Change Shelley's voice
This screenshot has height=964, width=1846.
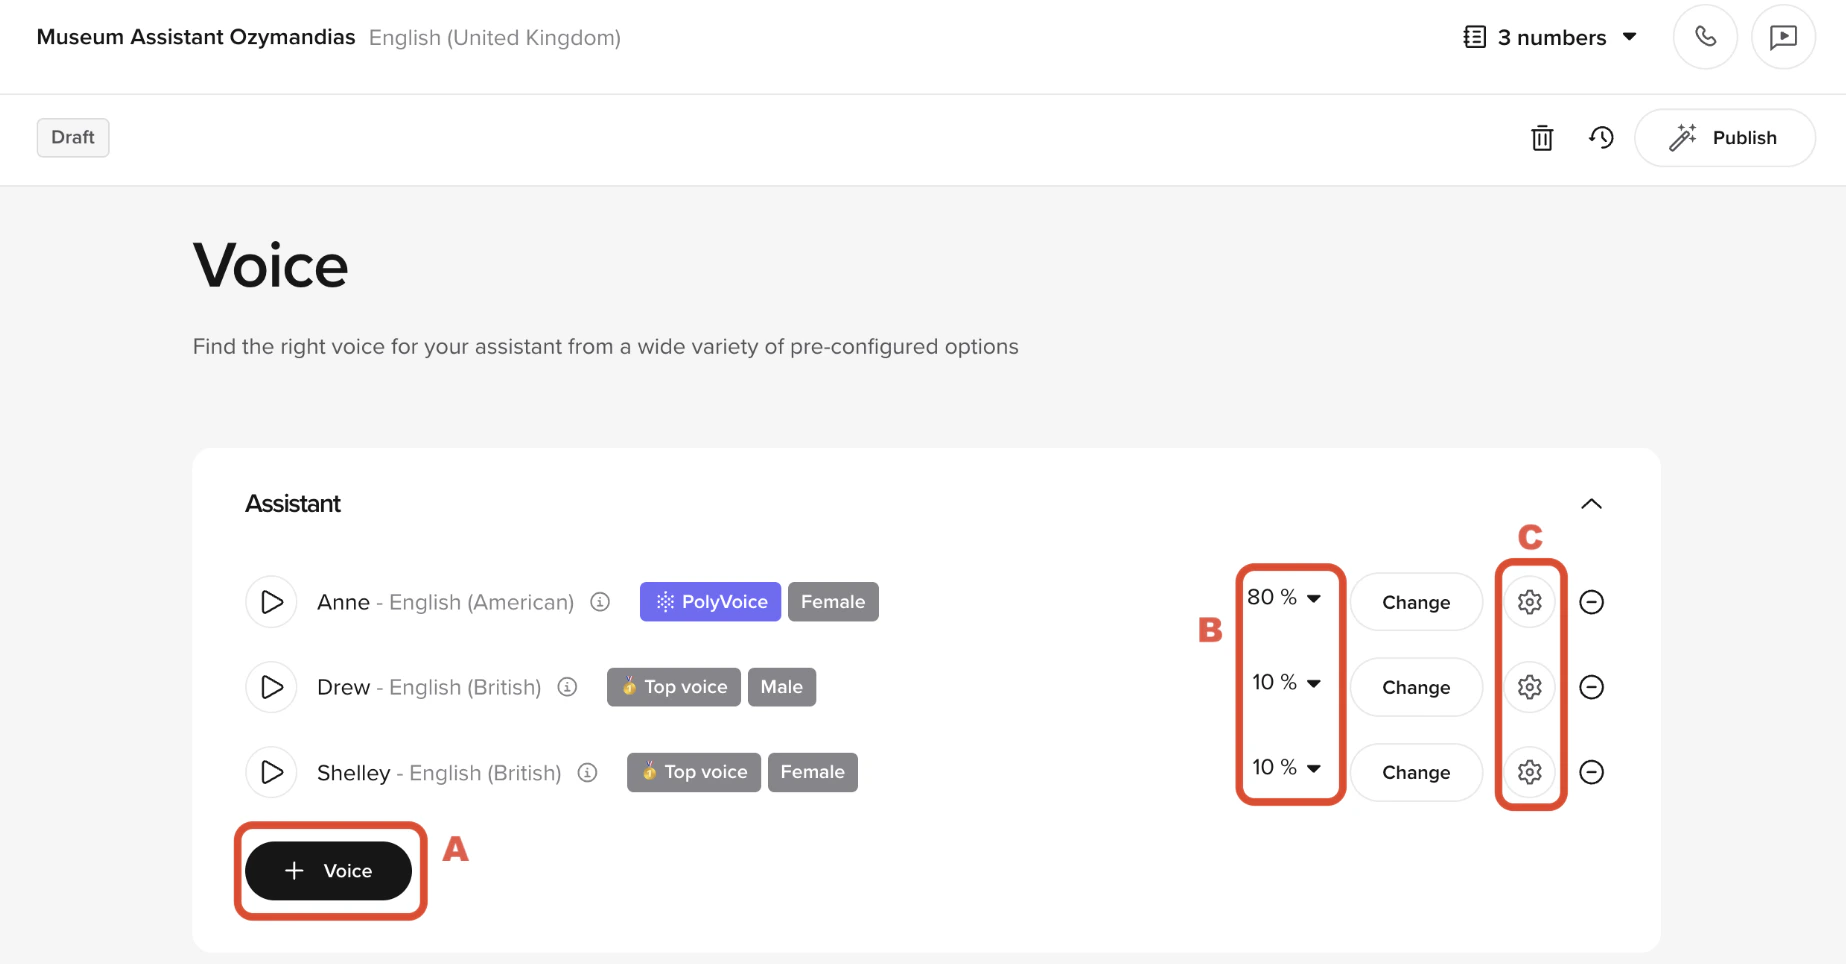point(1416,771)
